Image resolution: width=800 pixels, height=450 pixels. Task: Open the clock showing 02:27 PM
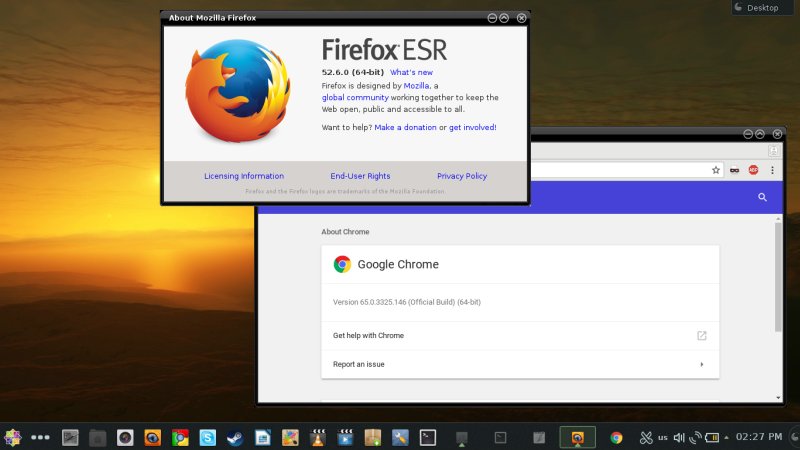tap(759, 437)
